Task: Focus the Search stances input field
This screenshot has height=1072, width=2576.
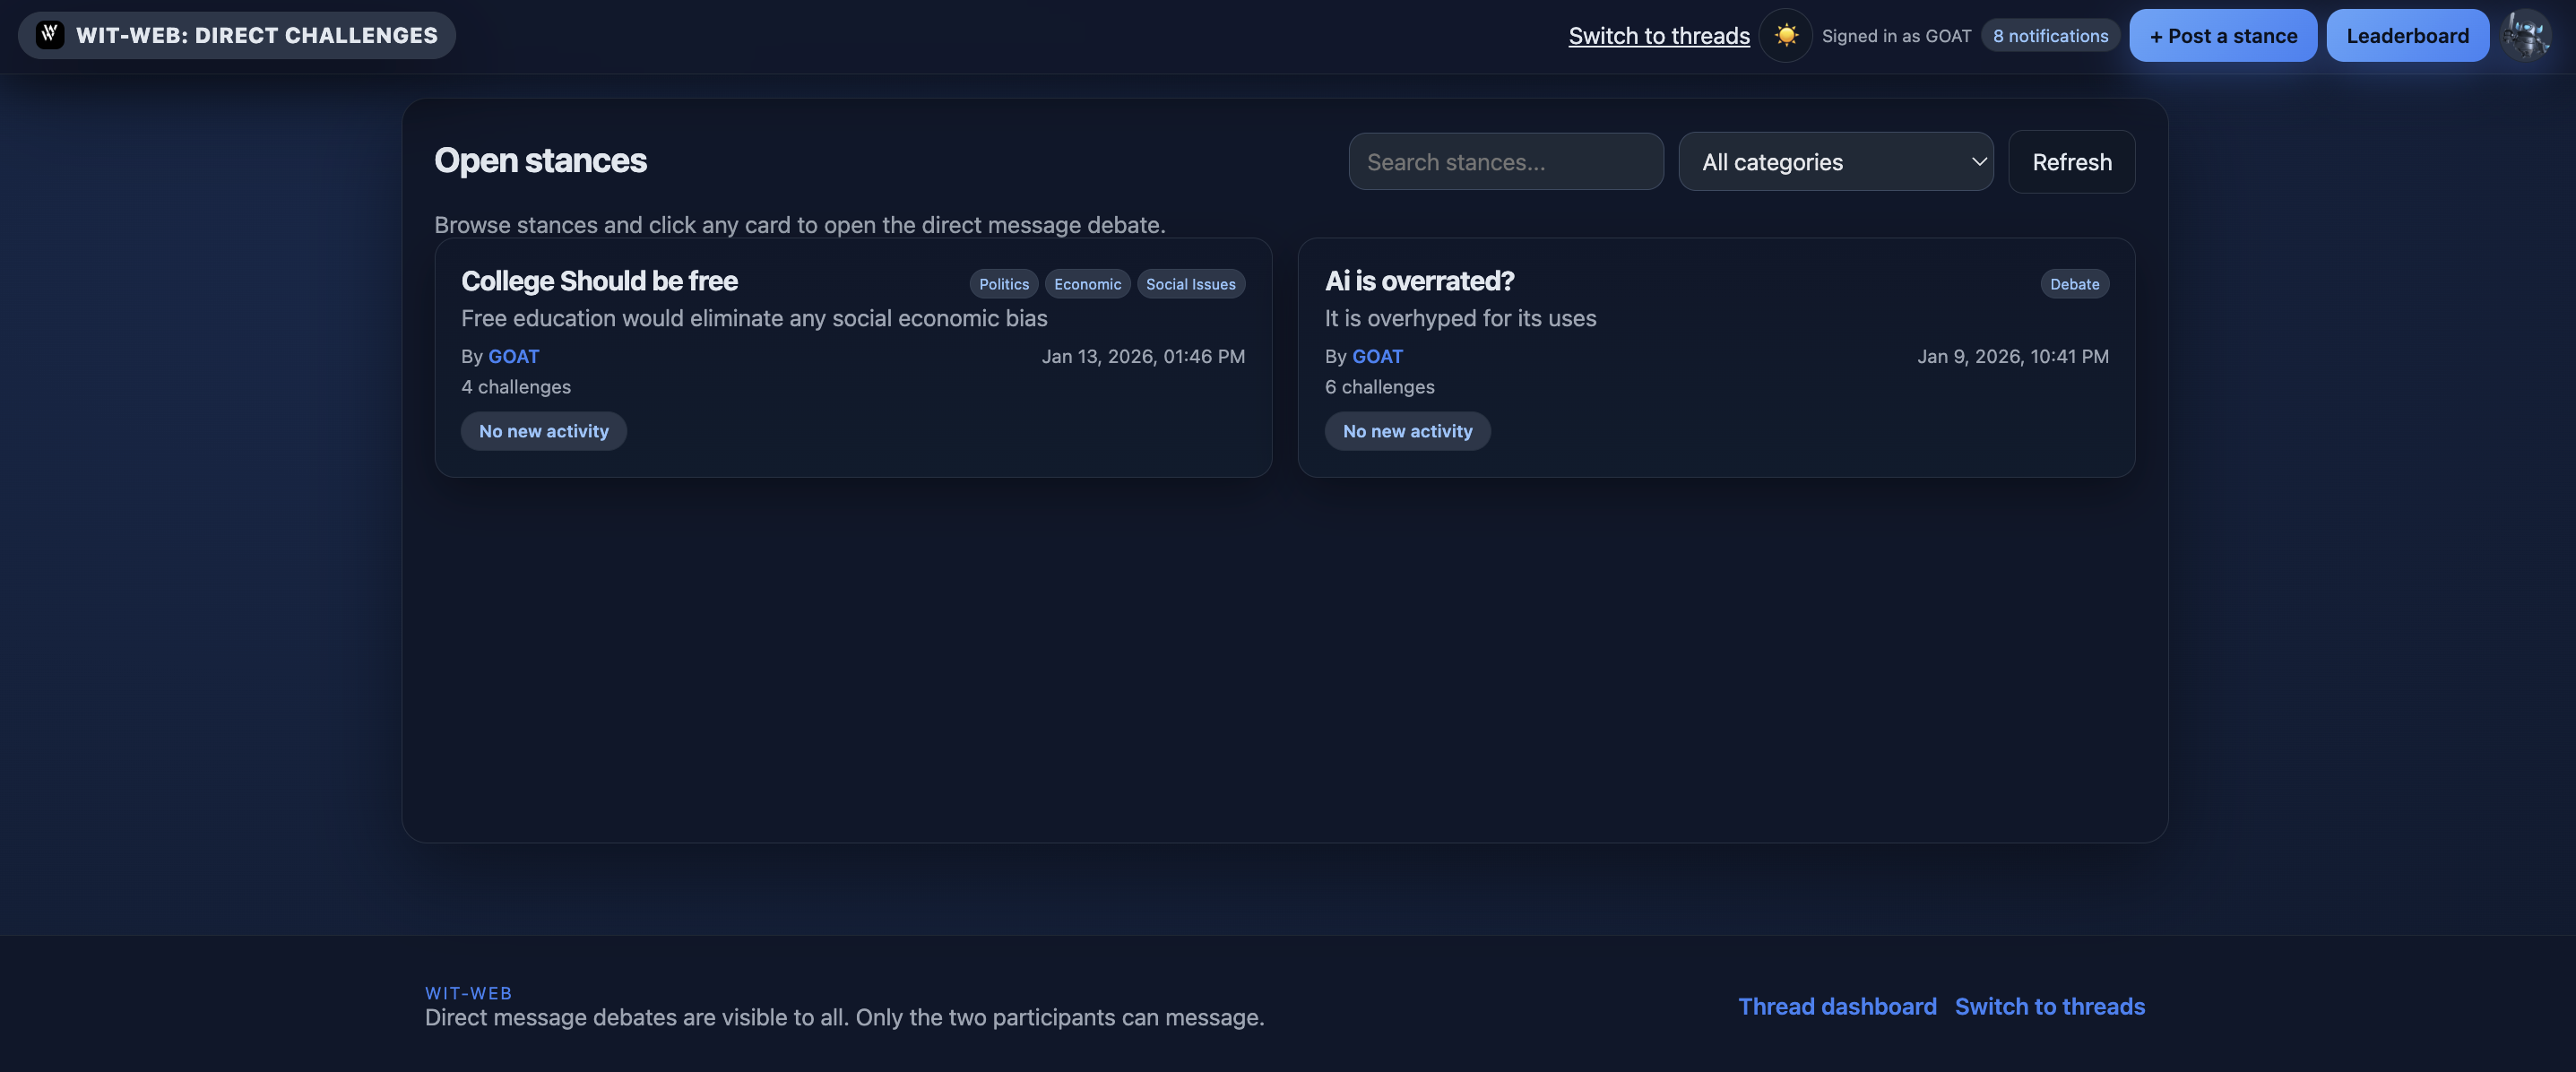Action: pyautogui.click(x=1505, y=161)
